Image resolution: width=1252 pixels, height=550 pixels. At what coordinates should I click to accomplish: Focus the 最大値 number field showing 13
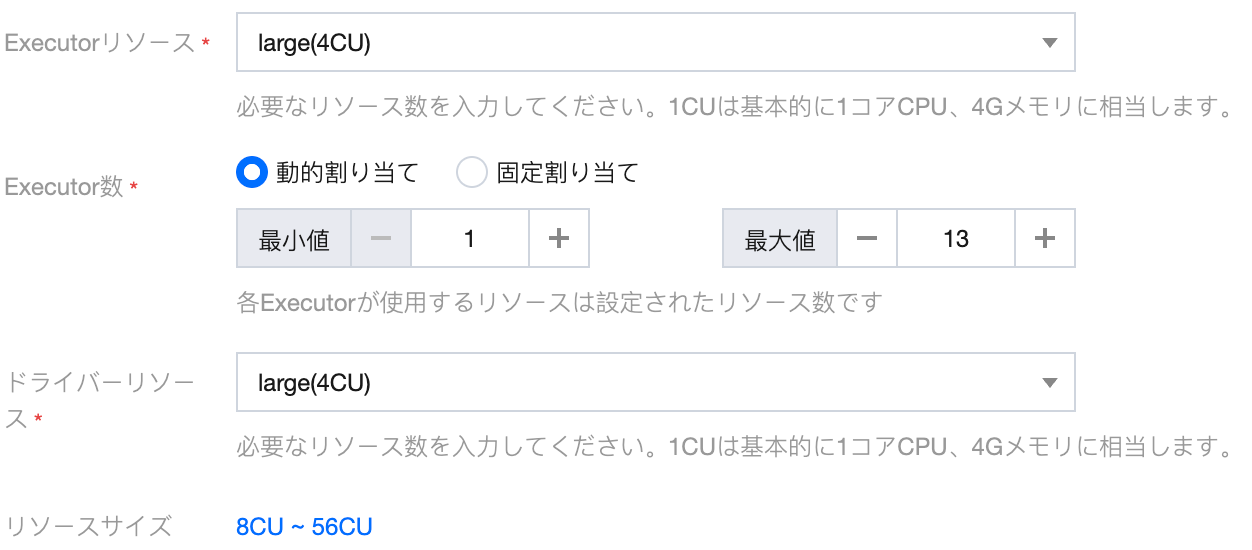[956, 239]
